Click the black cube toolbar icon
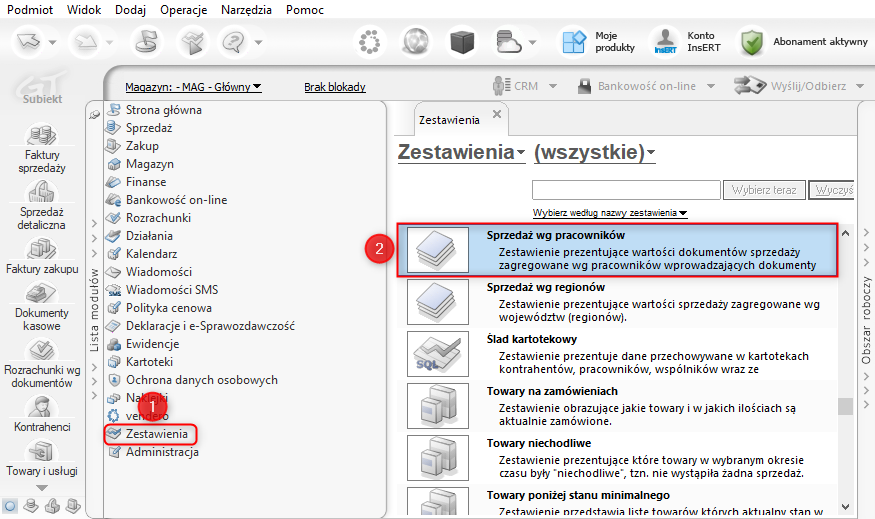 (x=462, y=42)
